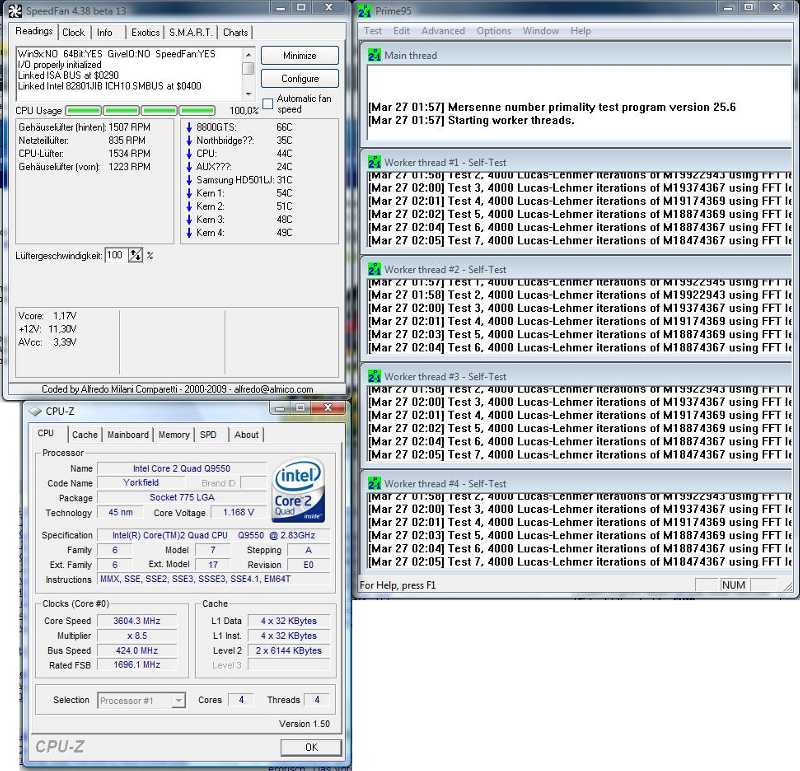The width and height of the screenshot is (800, 771).
Task: Click the NUM indicator in Prime95 status bar
Action: pyautogui.click(x=733, y=585)
